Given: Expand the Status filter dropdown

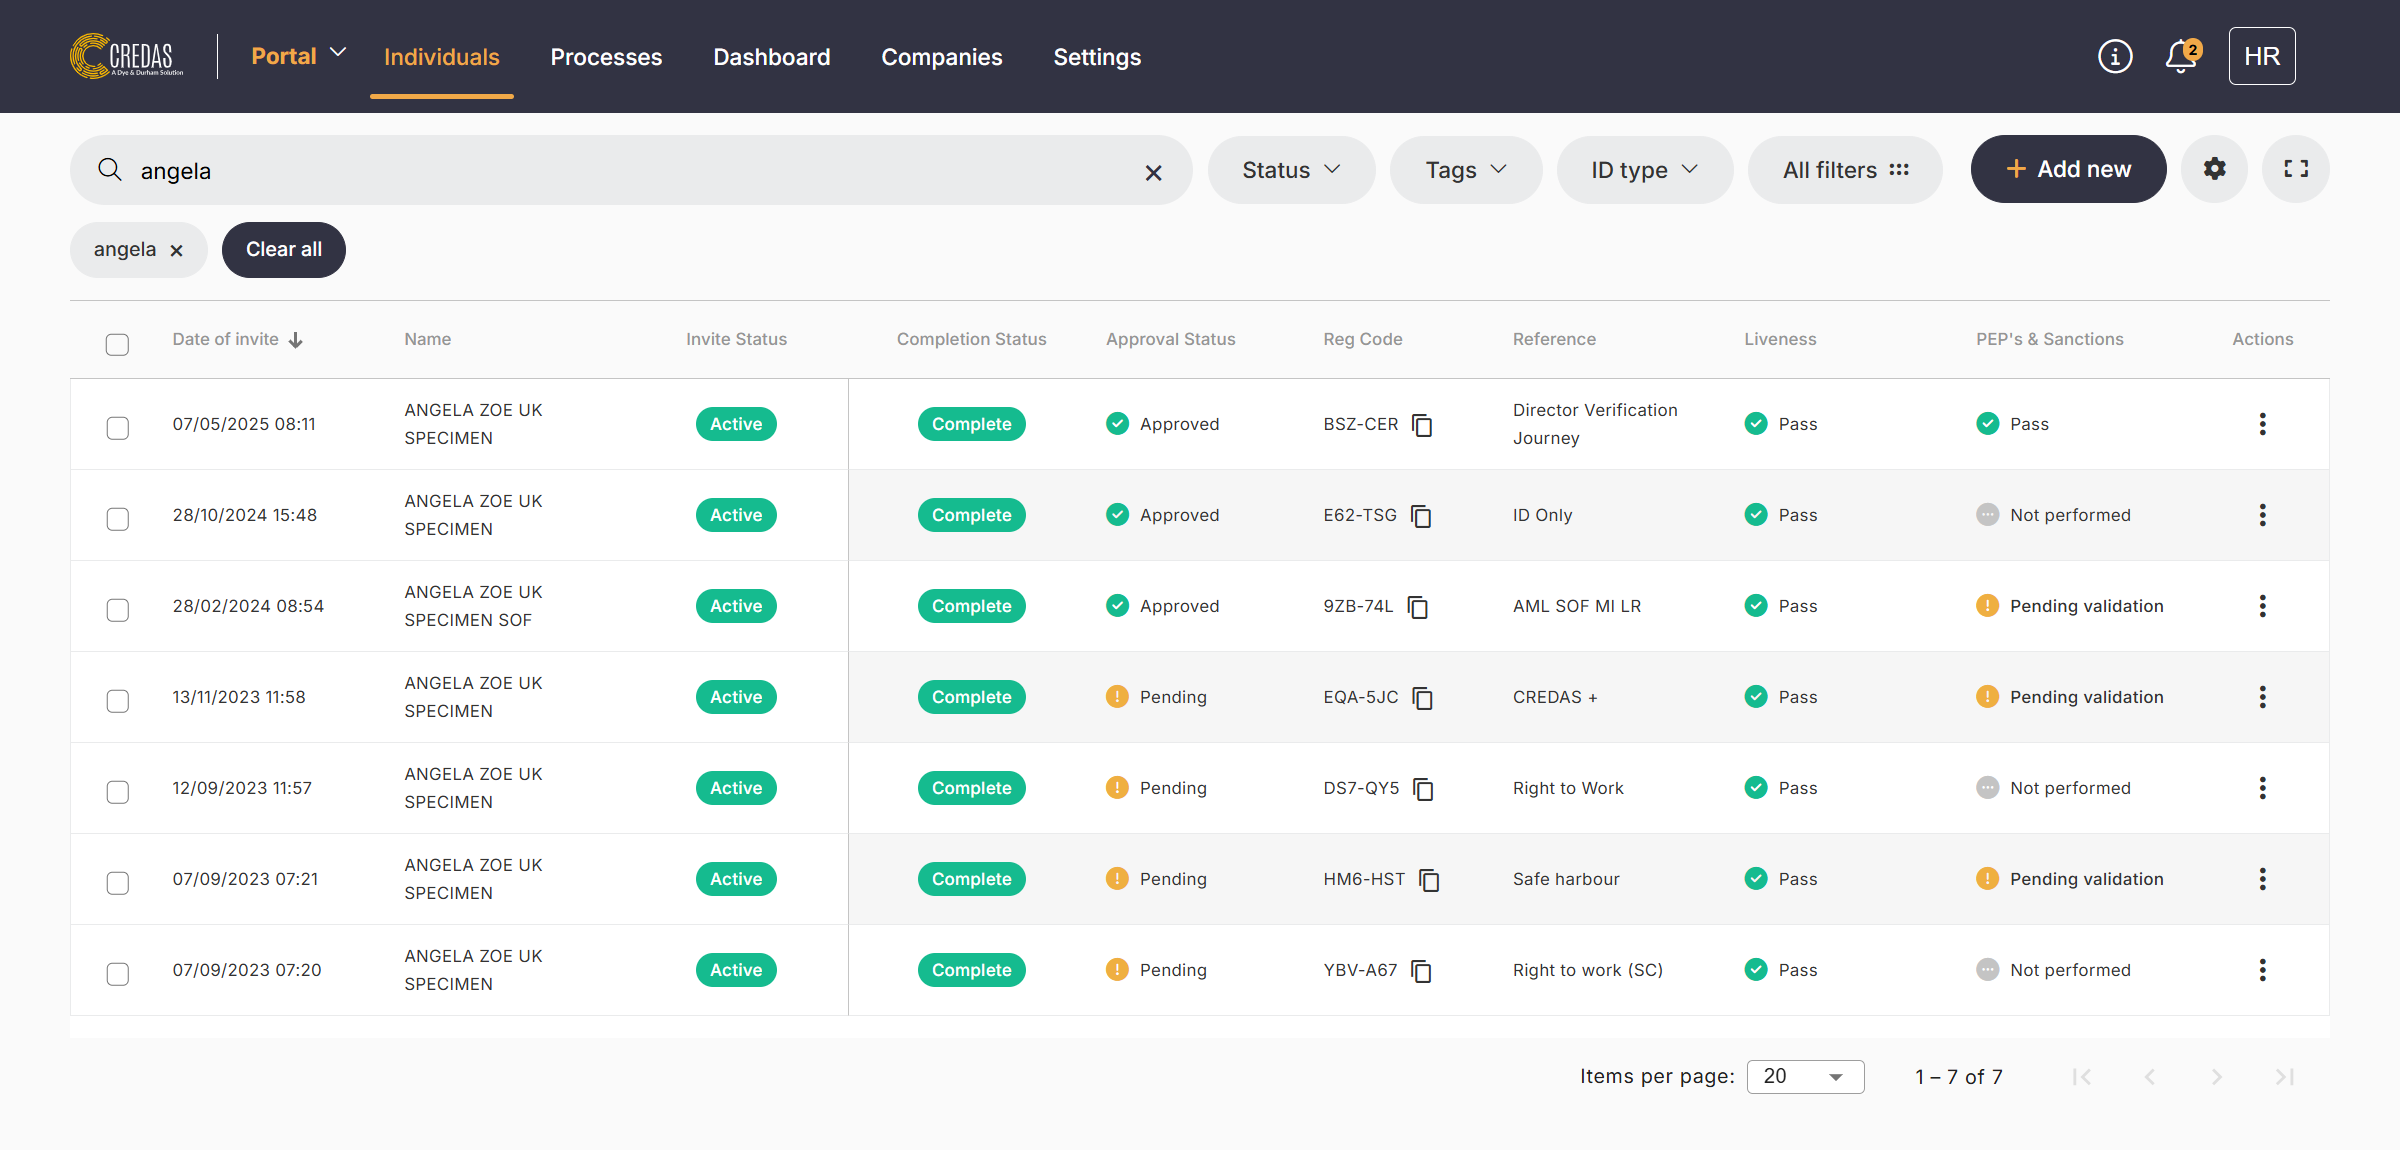Looking at the screenshot, I should (x=1290, y=170).
